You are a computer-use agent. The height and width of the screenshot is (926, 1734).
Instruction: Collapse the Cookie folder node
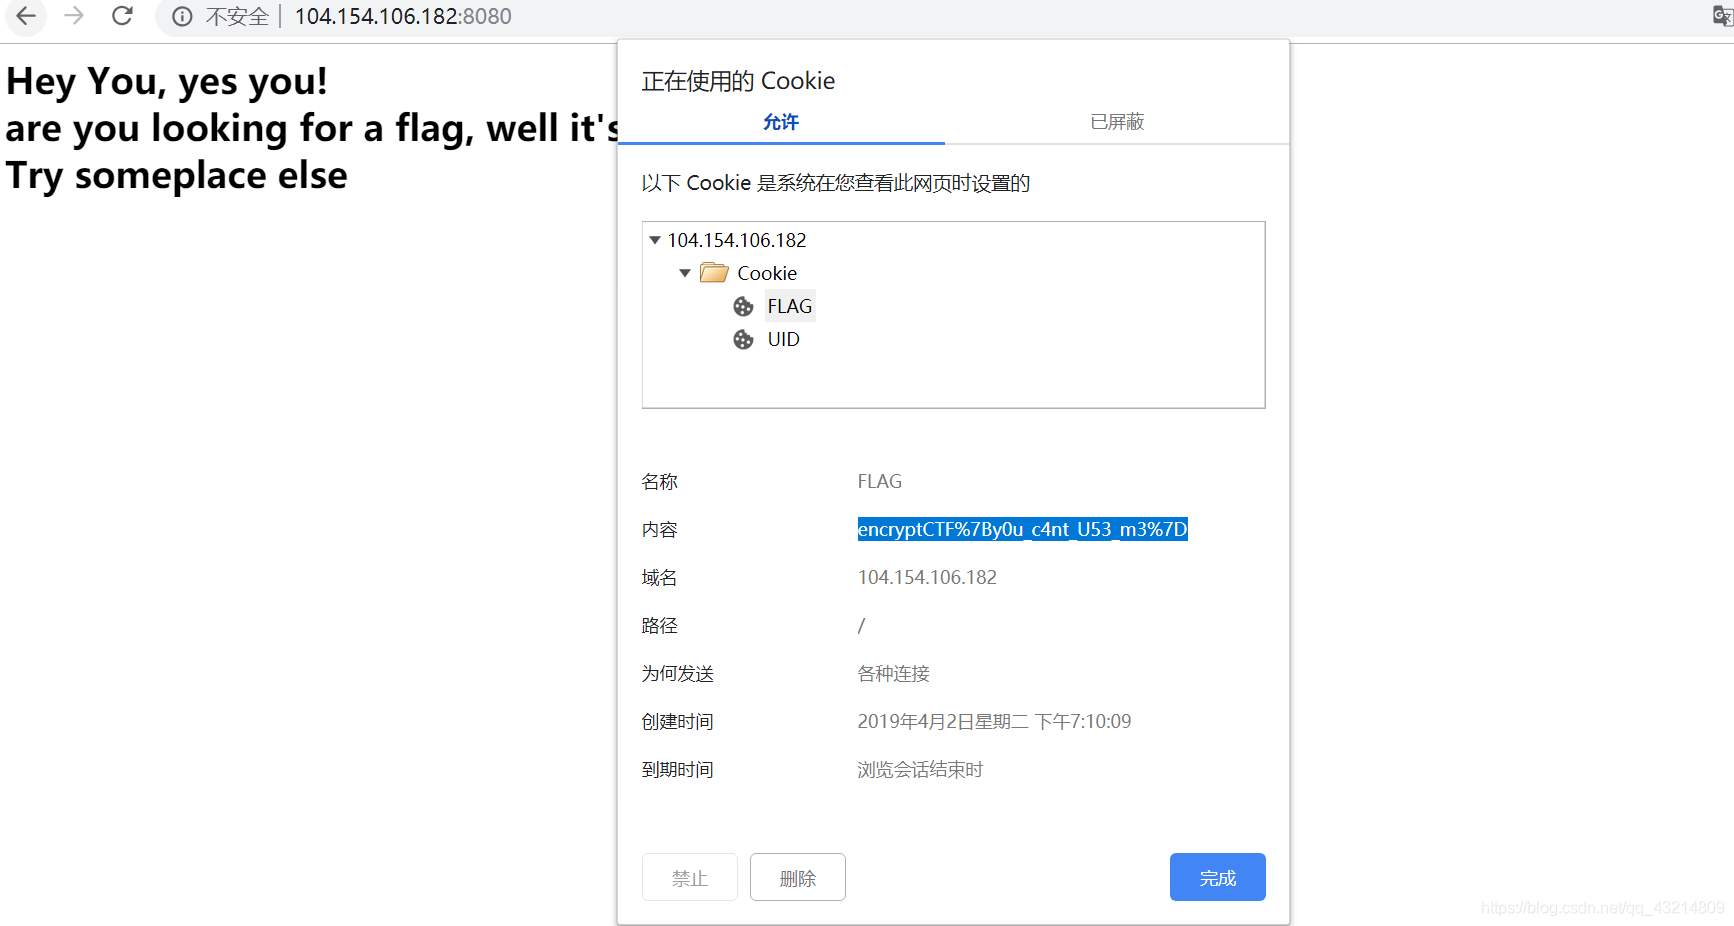tap(685, 273)
